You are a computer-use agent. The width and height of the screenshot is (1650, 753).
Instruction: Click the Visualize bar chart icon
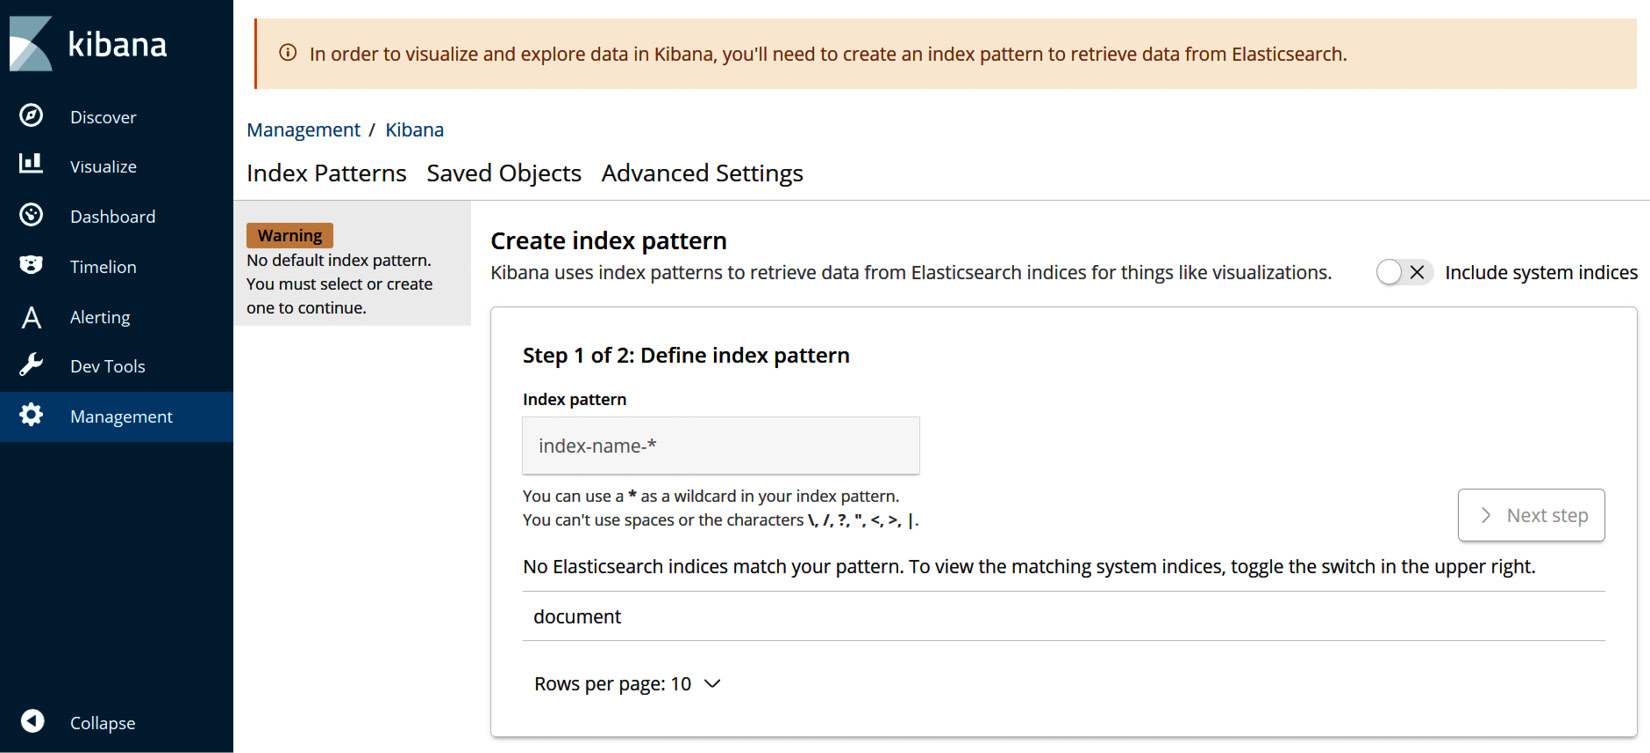coord(31,164)
